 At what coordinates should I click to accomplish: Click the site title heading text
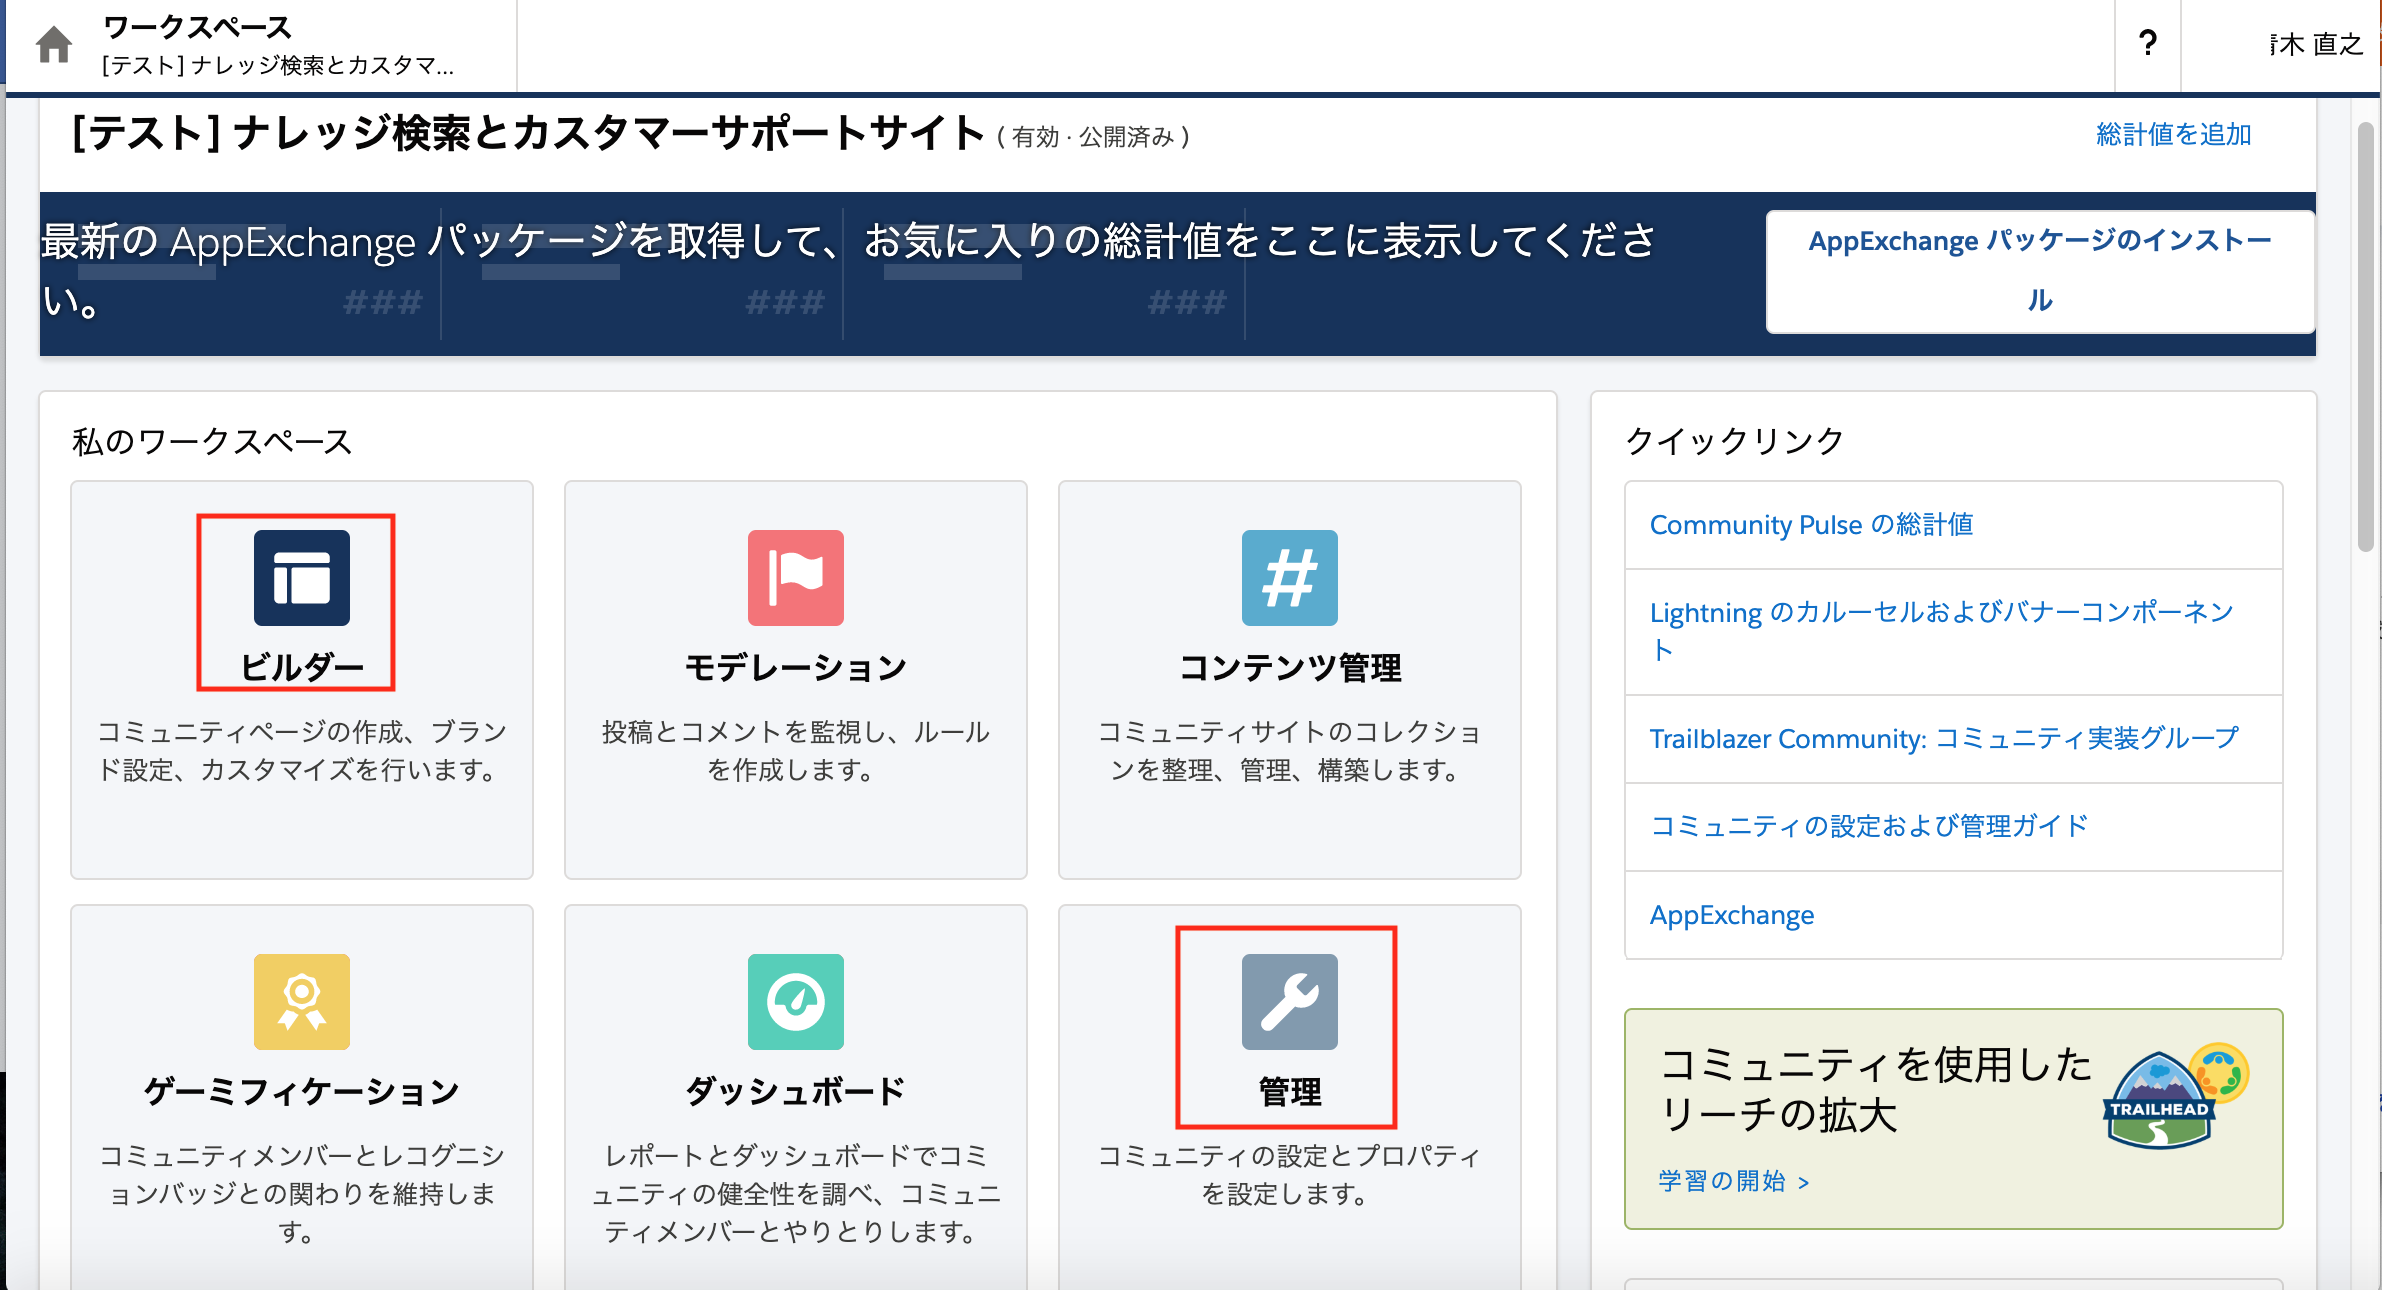click(528, 133)
